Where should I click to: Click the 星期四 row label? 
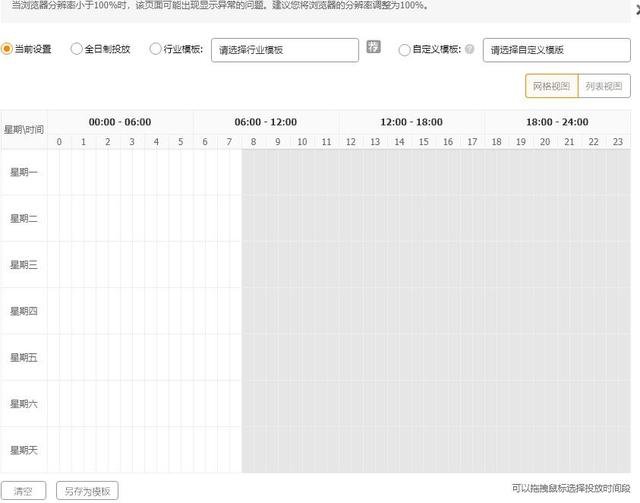coord(24,311)
